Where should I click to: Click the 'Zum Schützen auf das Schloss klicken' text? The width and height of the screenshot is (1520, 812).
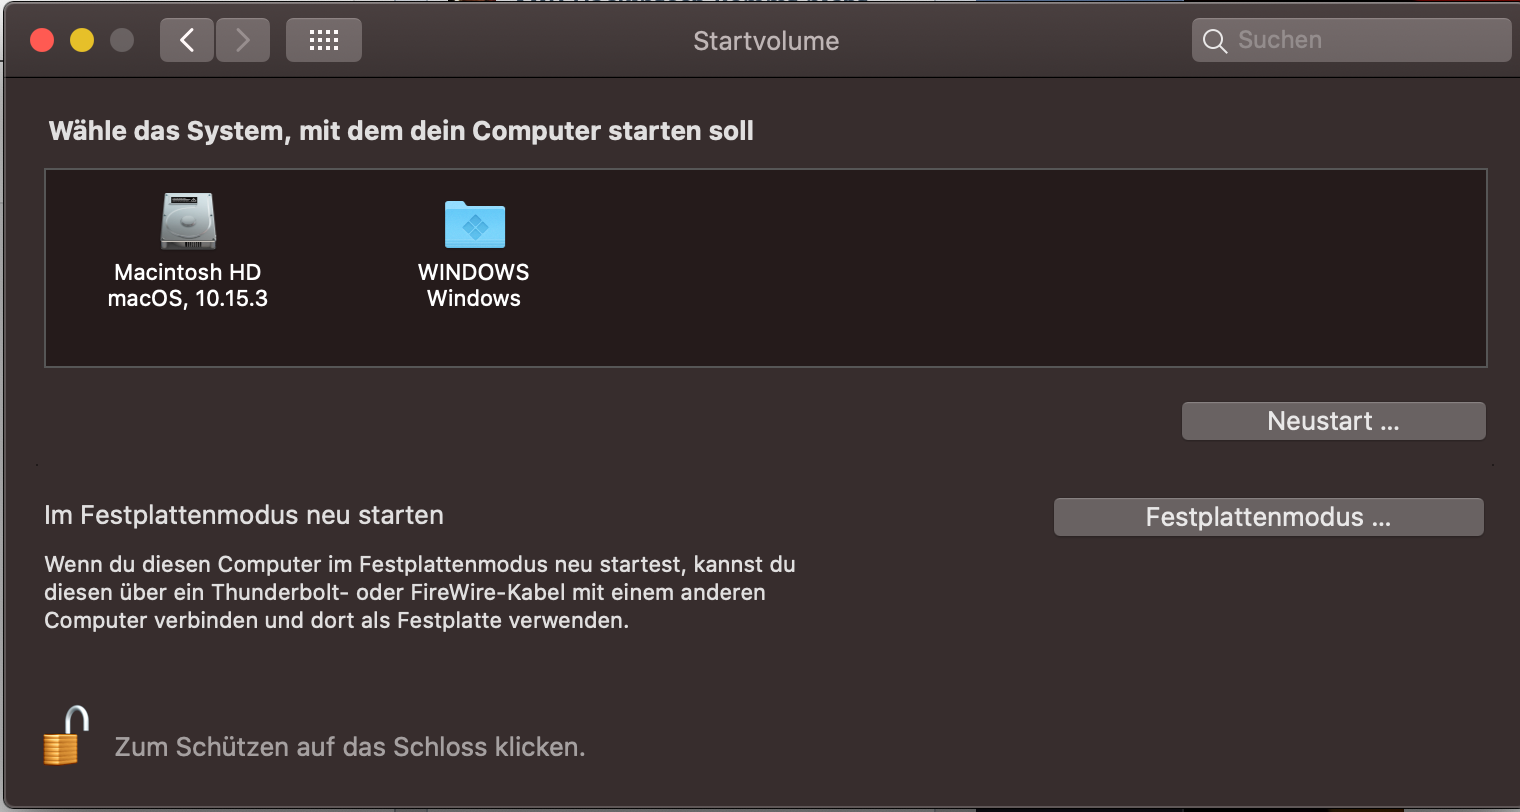tap(350, 747)
